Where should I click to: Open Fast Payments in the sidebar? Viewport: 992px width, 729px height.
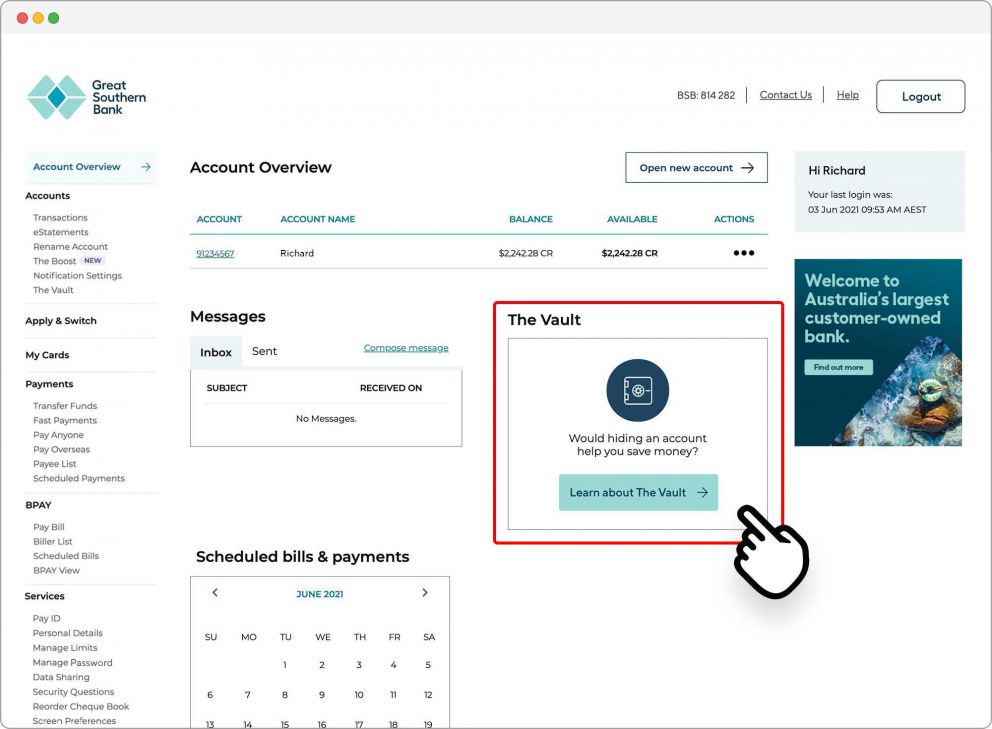pos(65,421)
